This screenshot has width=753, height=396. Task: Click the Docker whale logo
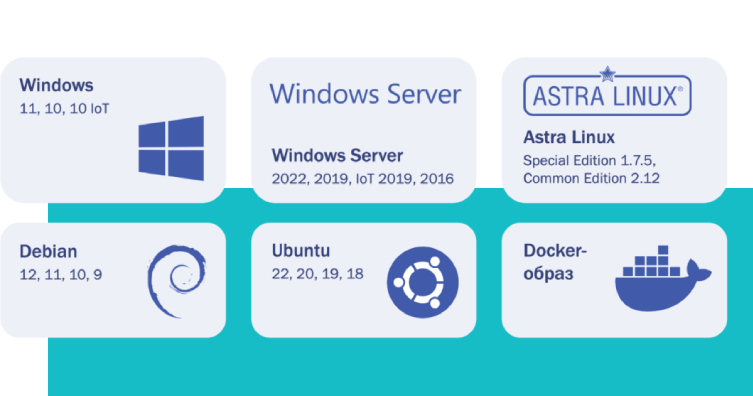[663, 278]
